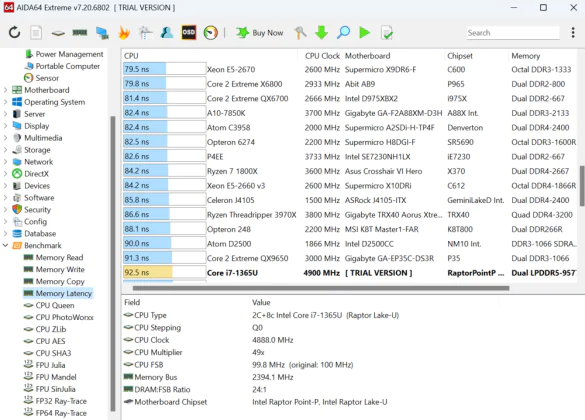Open the gauge SensorPanel icon
Viewport: 585px width, 420px height.
coord(211,33)
